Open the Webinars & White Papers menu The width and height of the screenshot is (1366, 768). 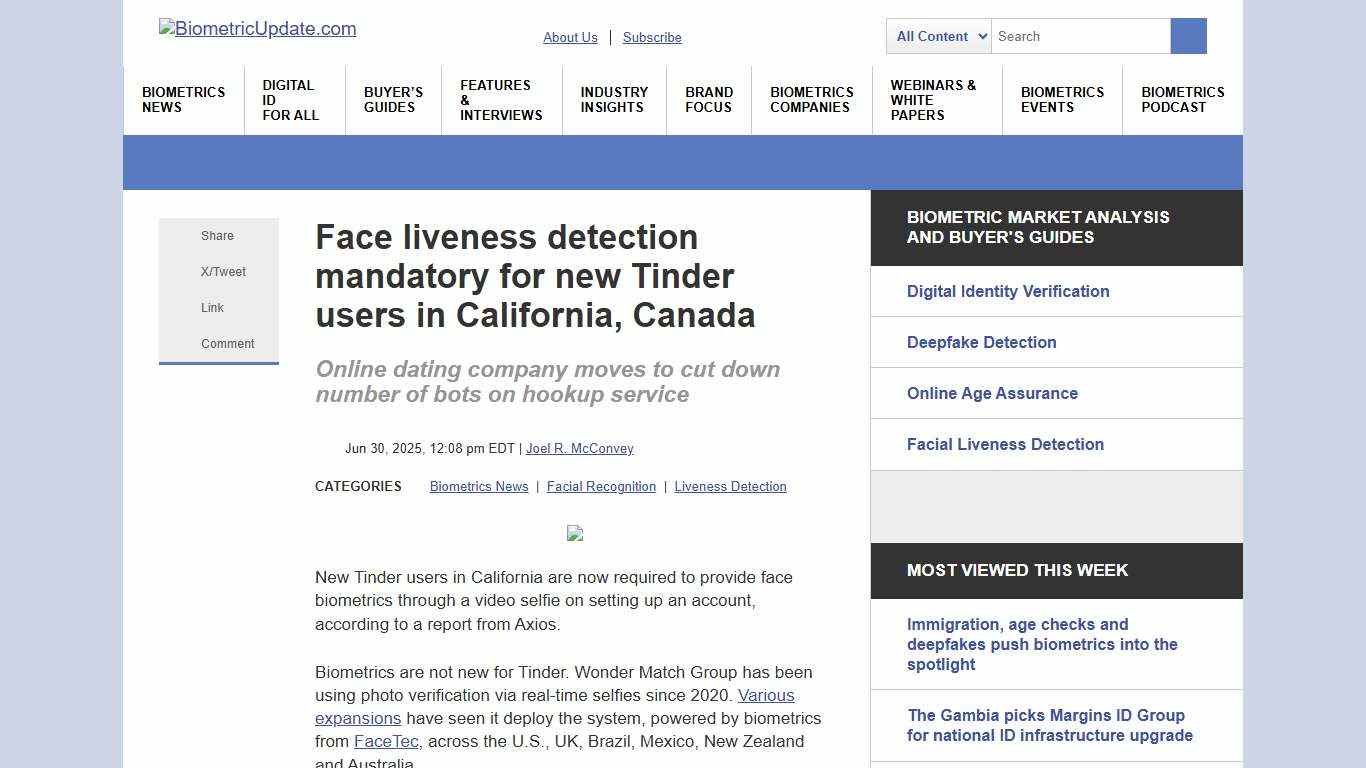(x=933, y=100)
